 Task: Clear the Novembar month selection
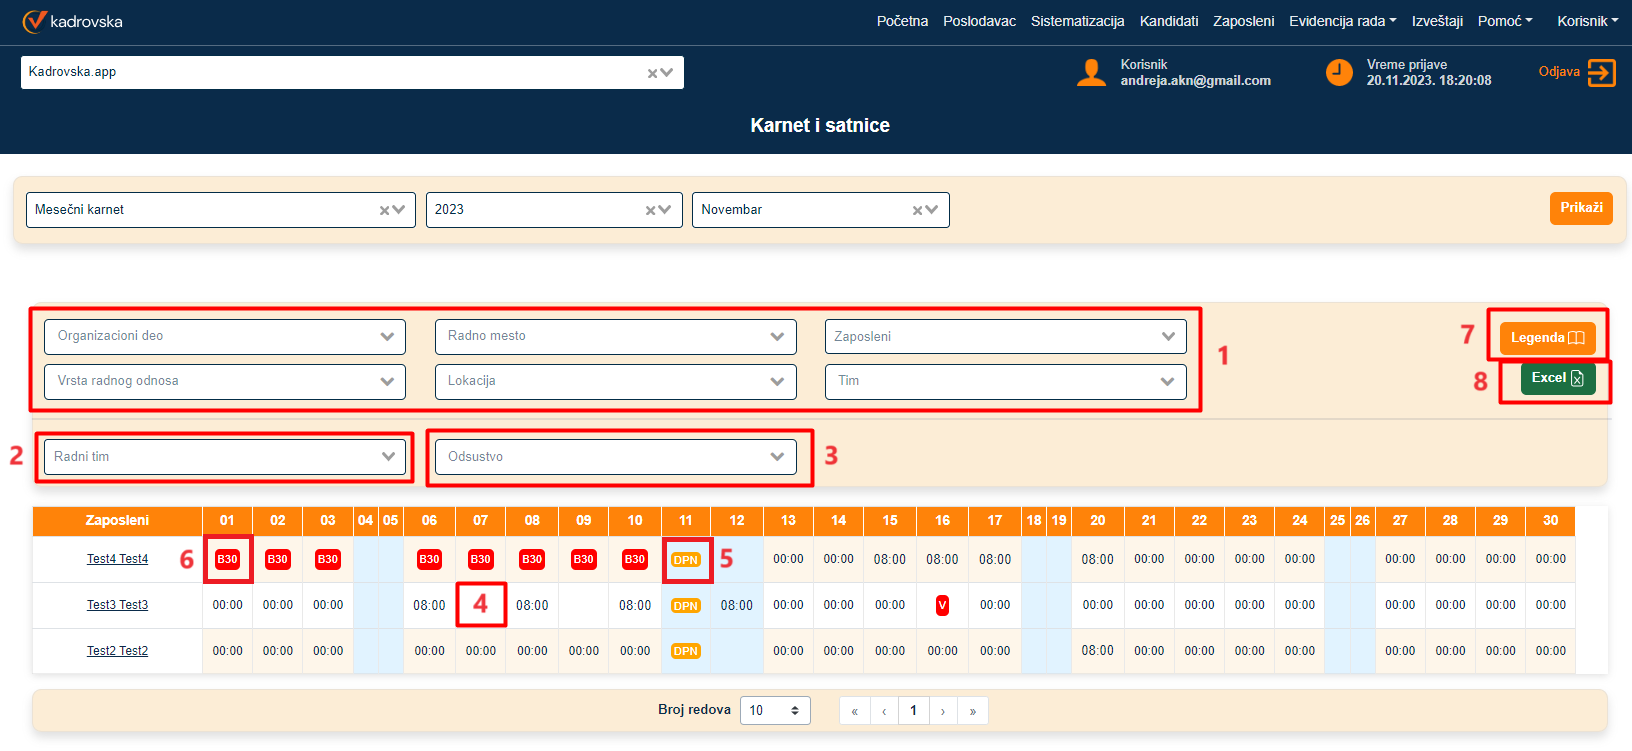click(918, 210)
